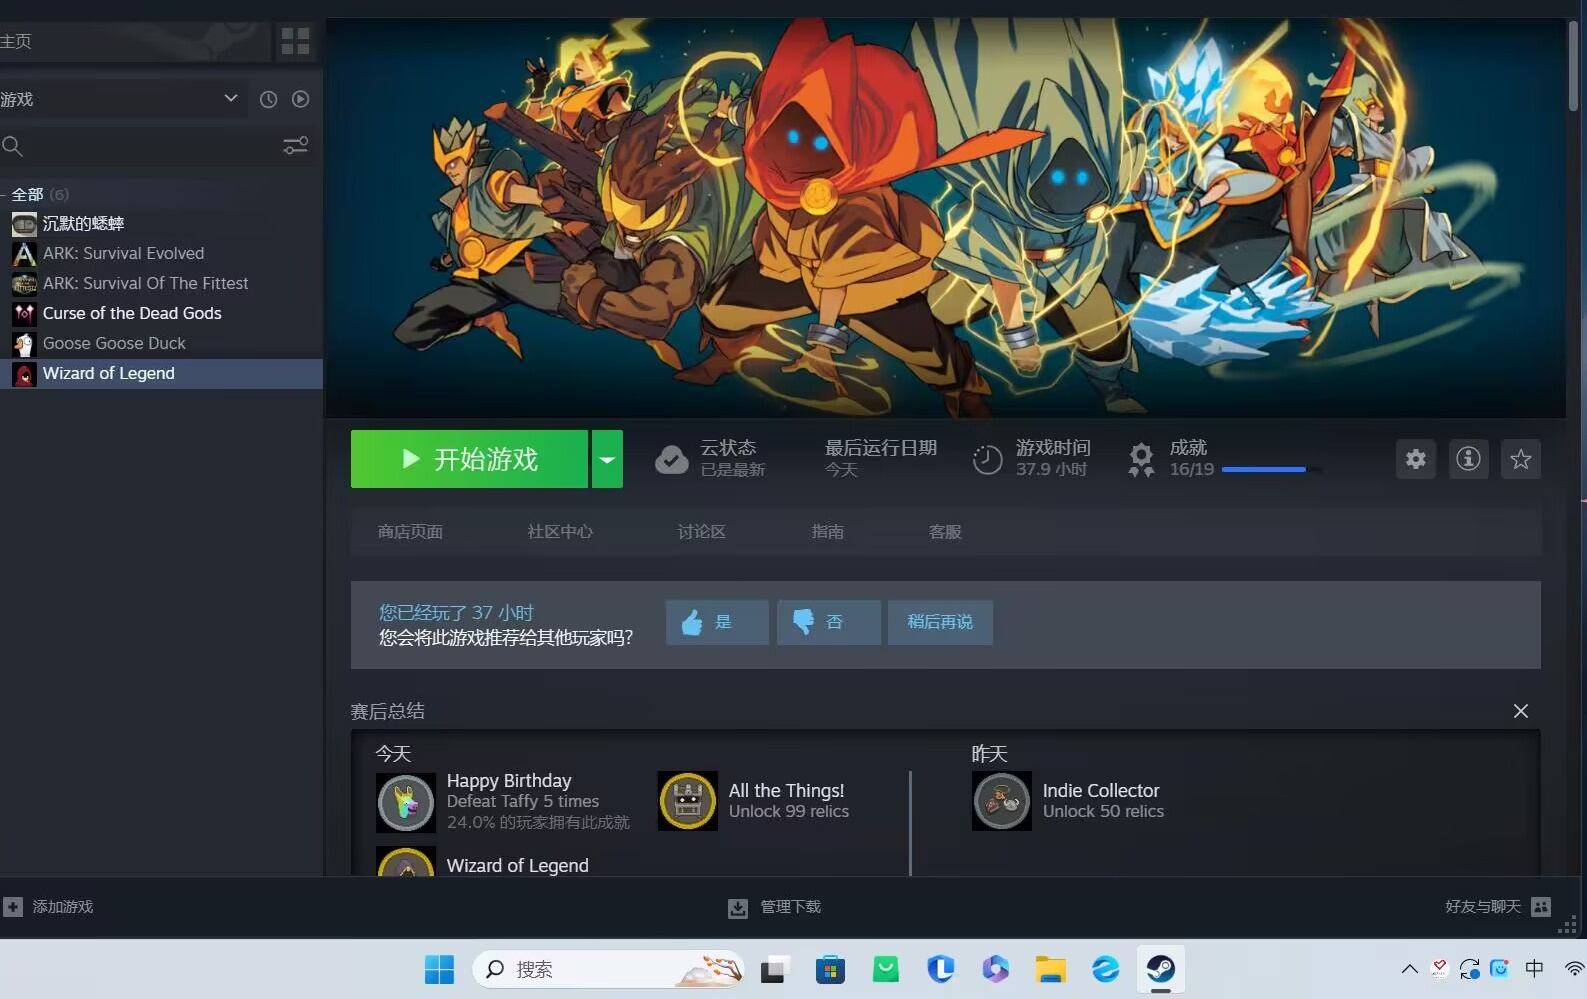Click the Steam icon in the taskbar
The image size is (1587, 999).
pyautogui.click(x=1160, y=969)
